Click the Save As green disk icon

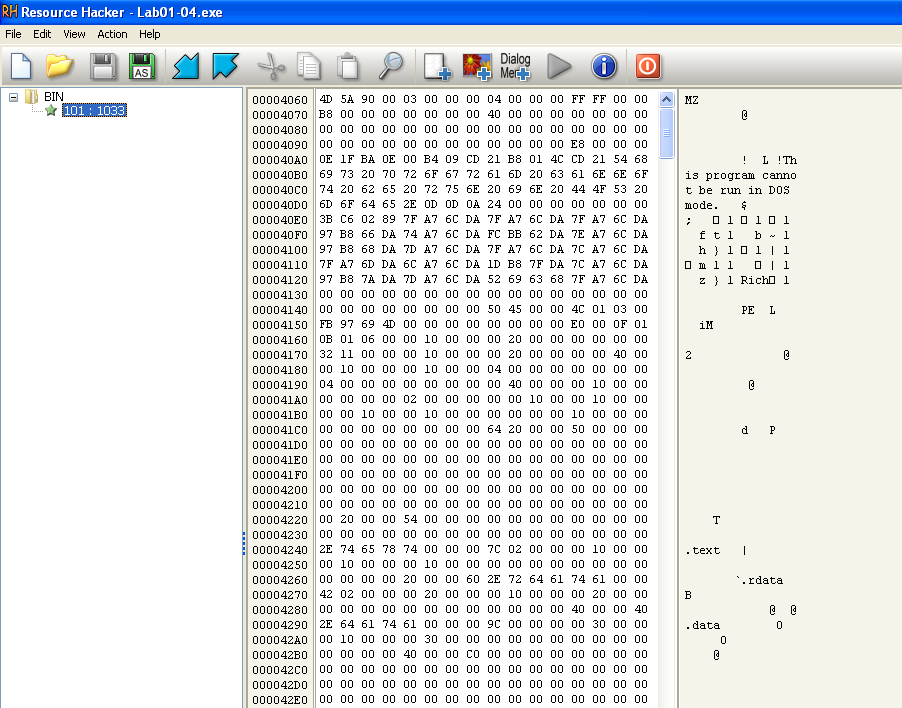(x=142, y=66)
